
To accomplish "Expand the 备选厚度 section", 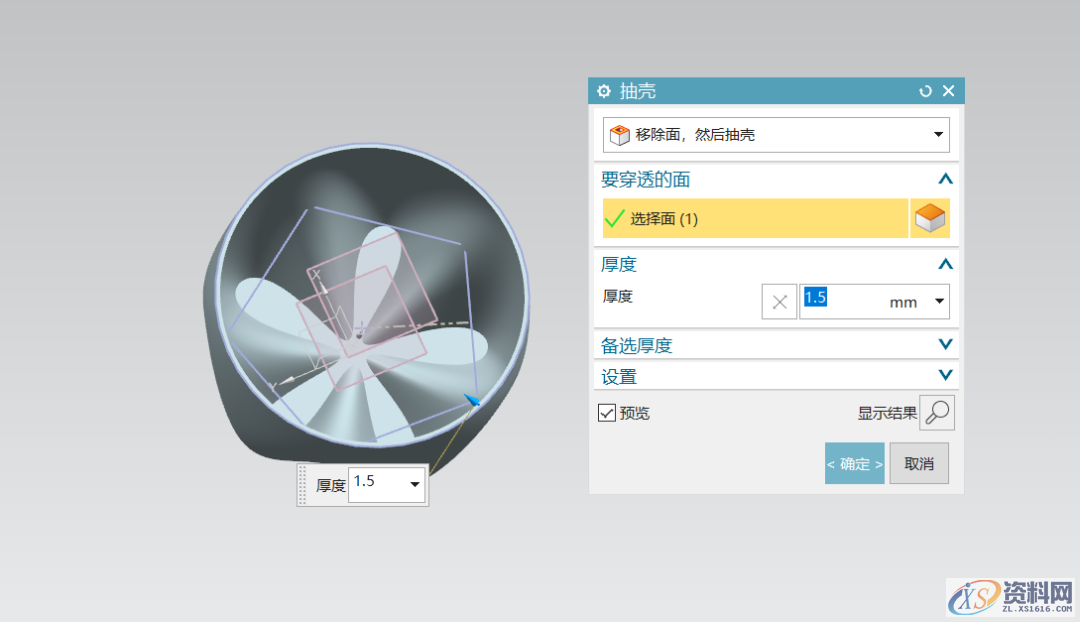I will (x=945, y=344).
